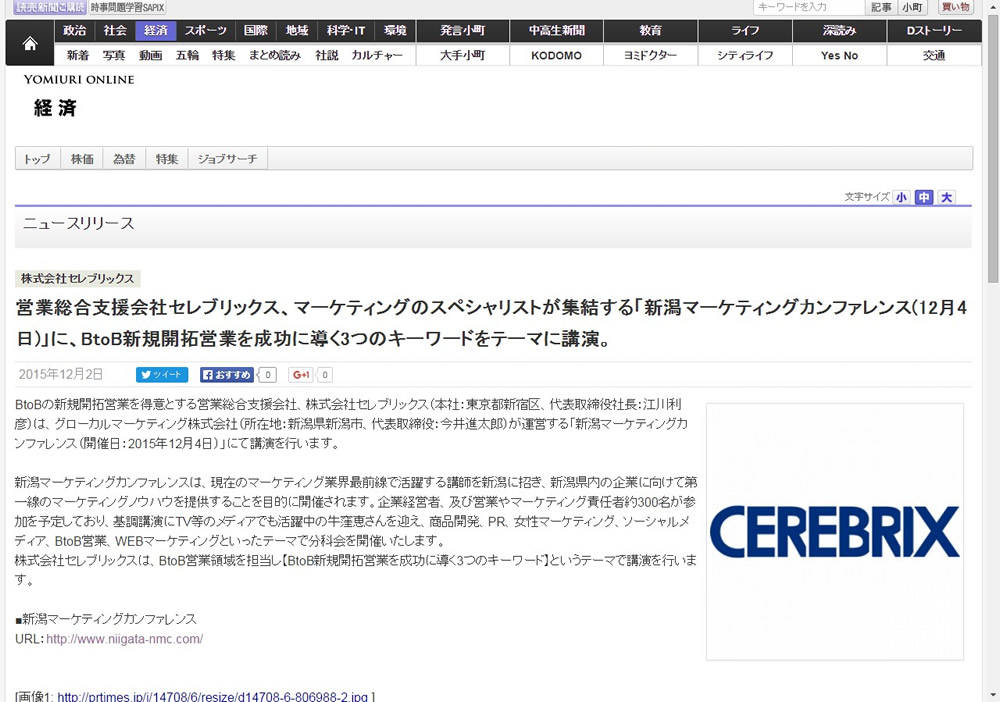
Task: Open the 科学・IT section
Action: point(346,31)
